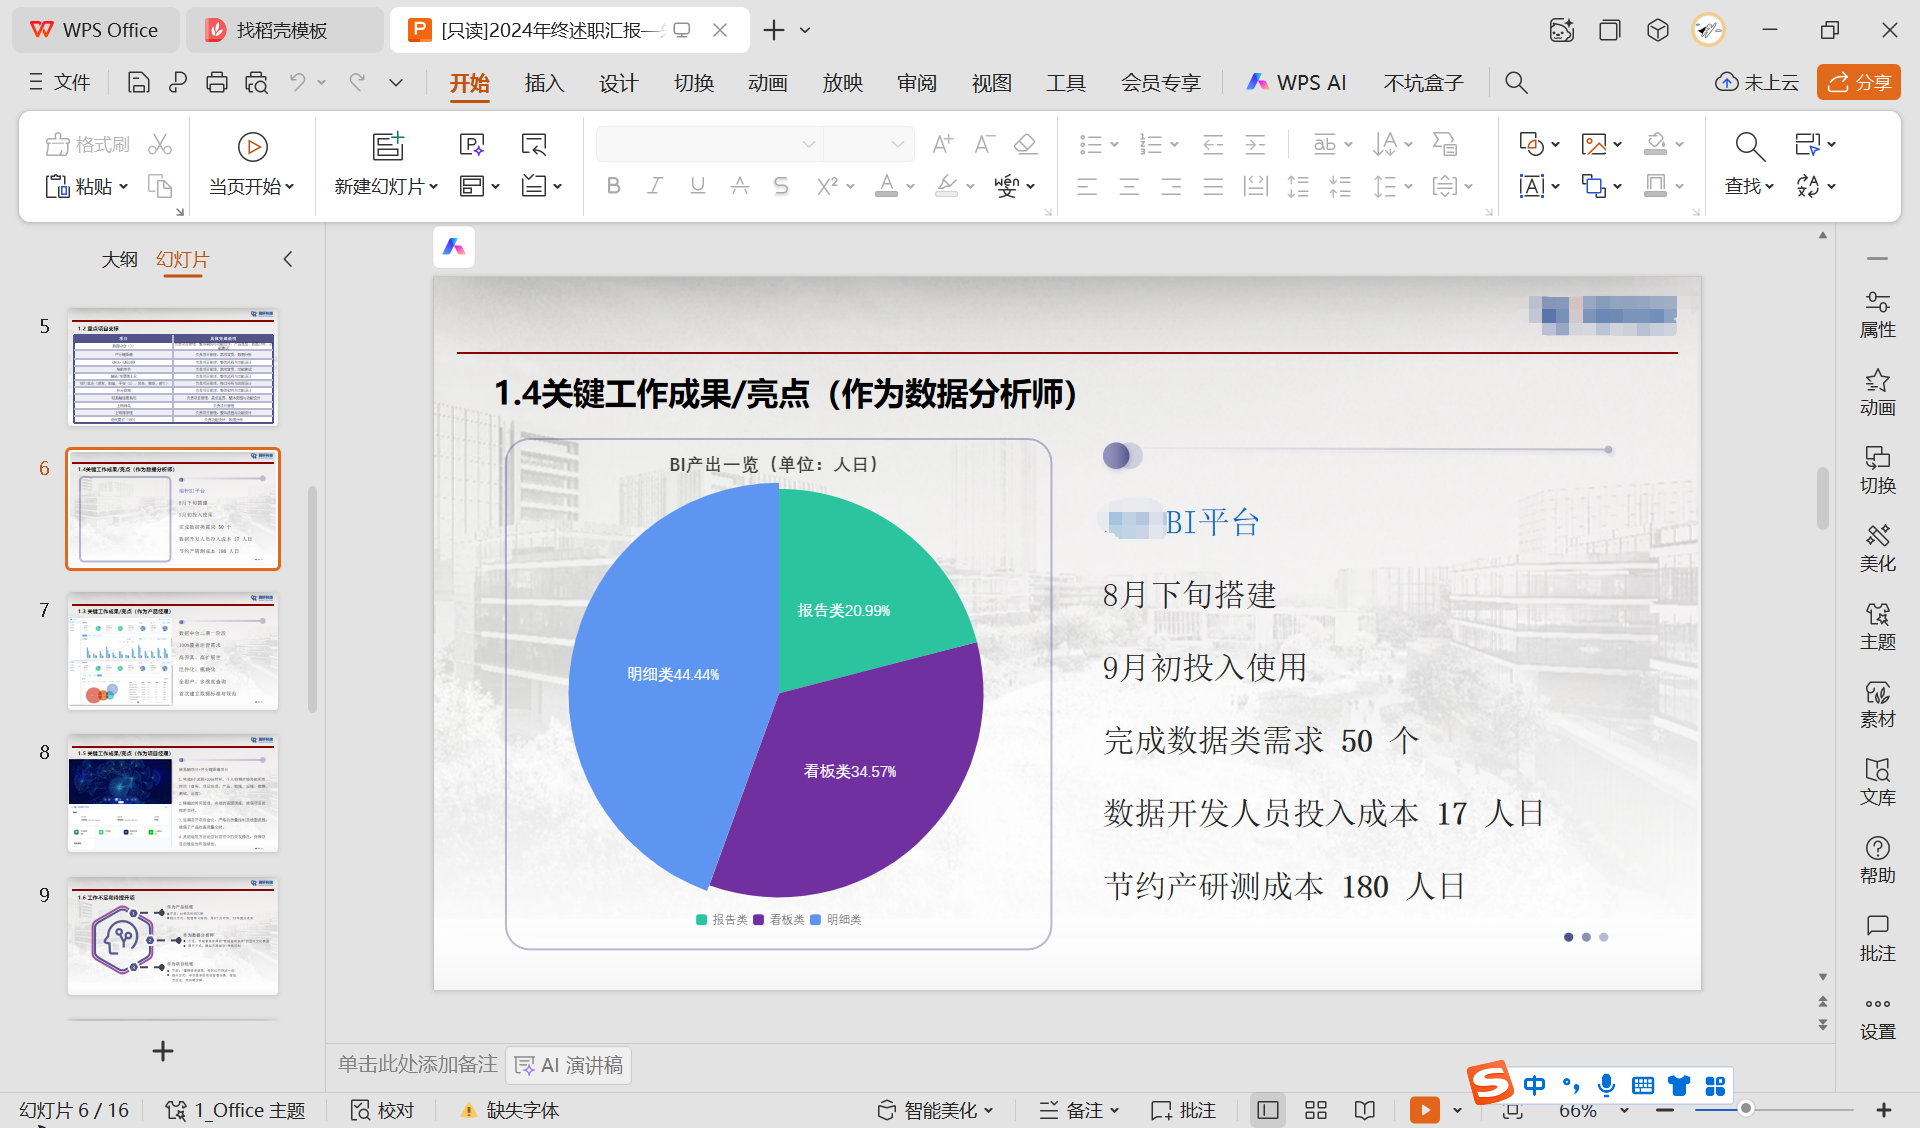Open the Paste dropdown arrow
Image resolution: width=1920 pixels, height=1128 pixels.
[124, 187]
